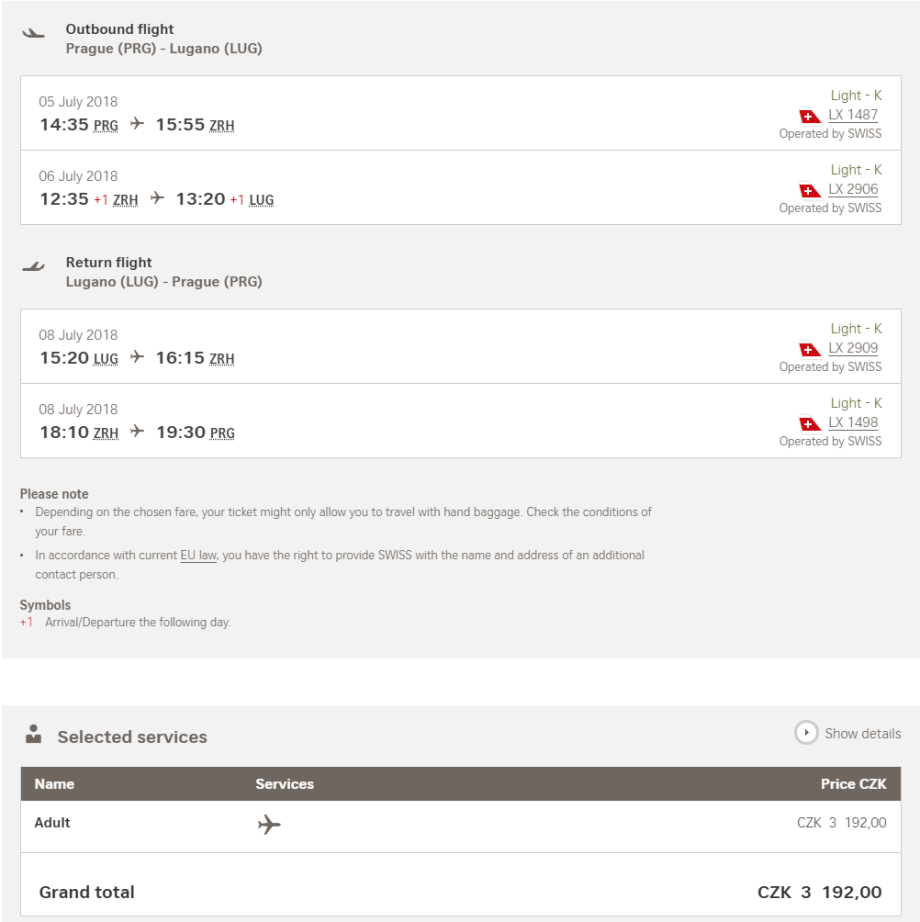Click the outbound flight departing plane icon
The width and height of the screenshot is (920, 922).
[34, 32]
